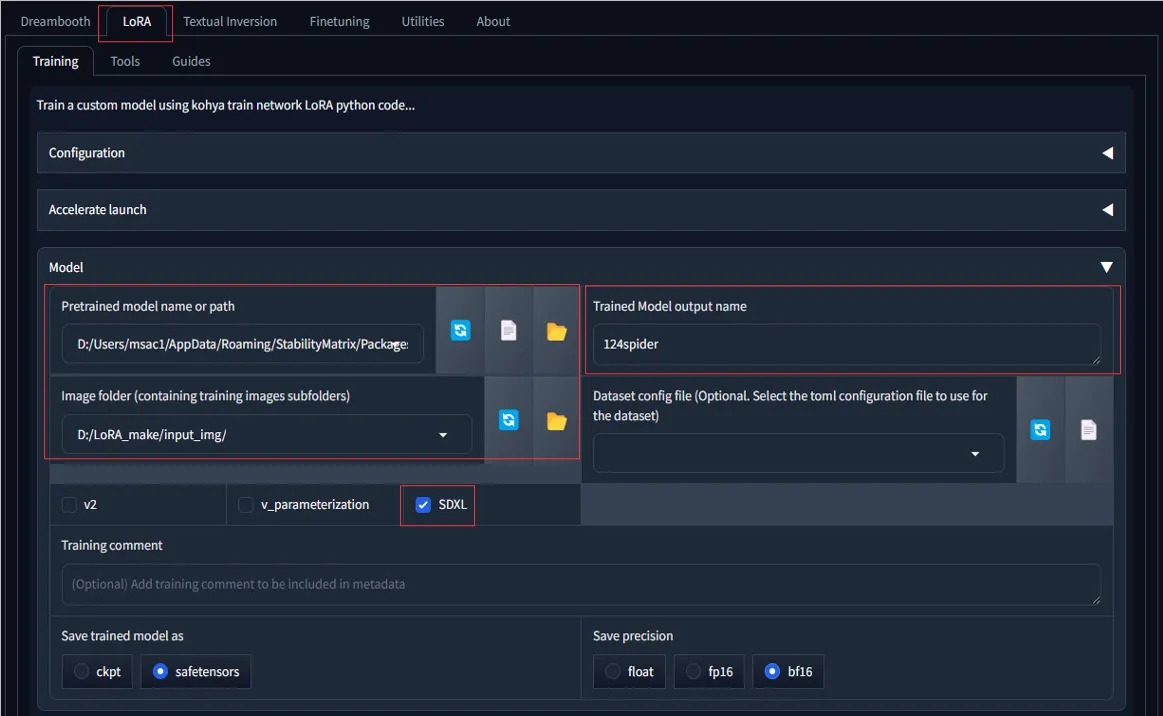Open the Tools sub-tab
The image size is (1163, 716).
pos(125,61)
